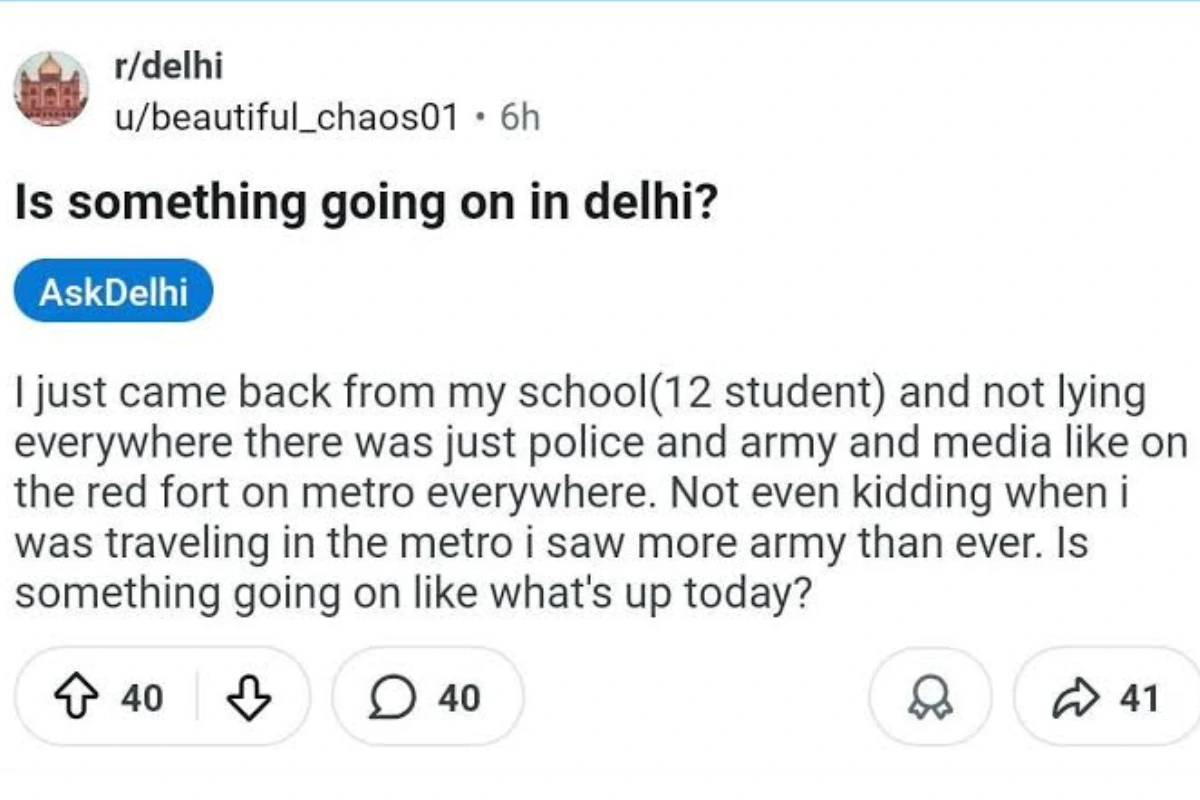Click the comment count beside the bubble
This screenshot has width=1200, height=800.
point(459,697)
